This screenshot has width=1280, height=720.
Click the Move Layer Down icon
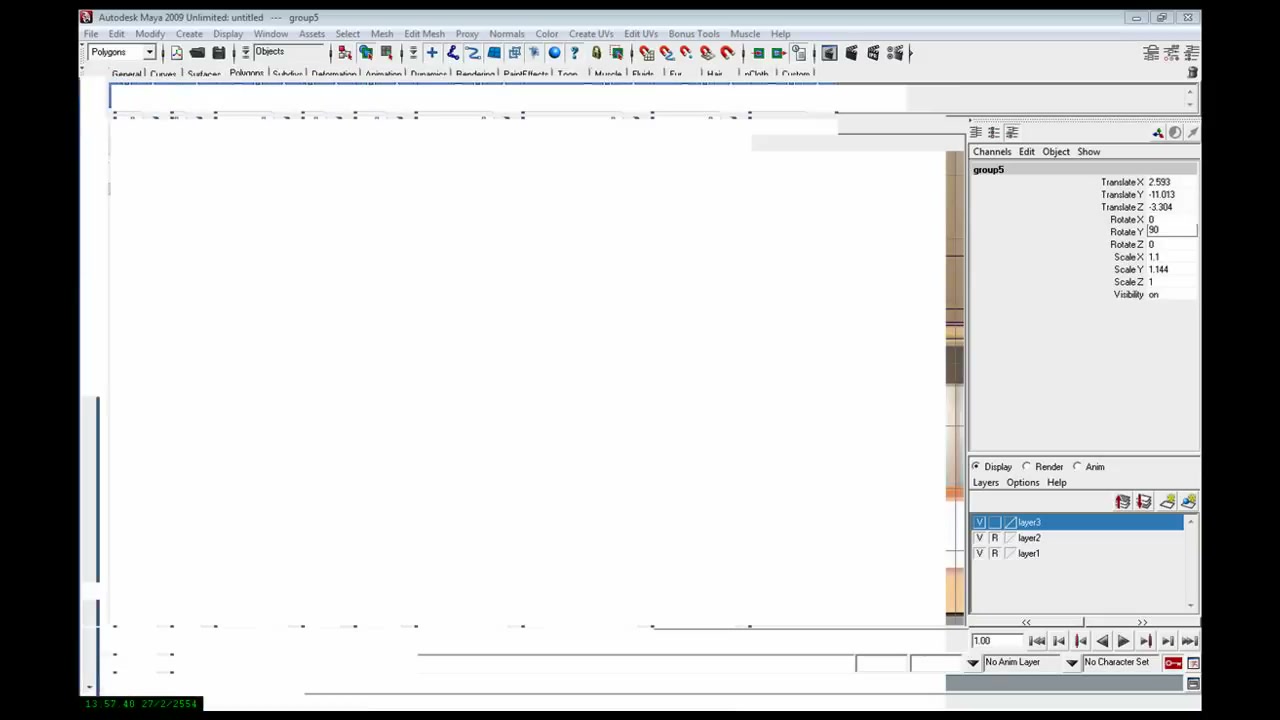pos(1144,502)
